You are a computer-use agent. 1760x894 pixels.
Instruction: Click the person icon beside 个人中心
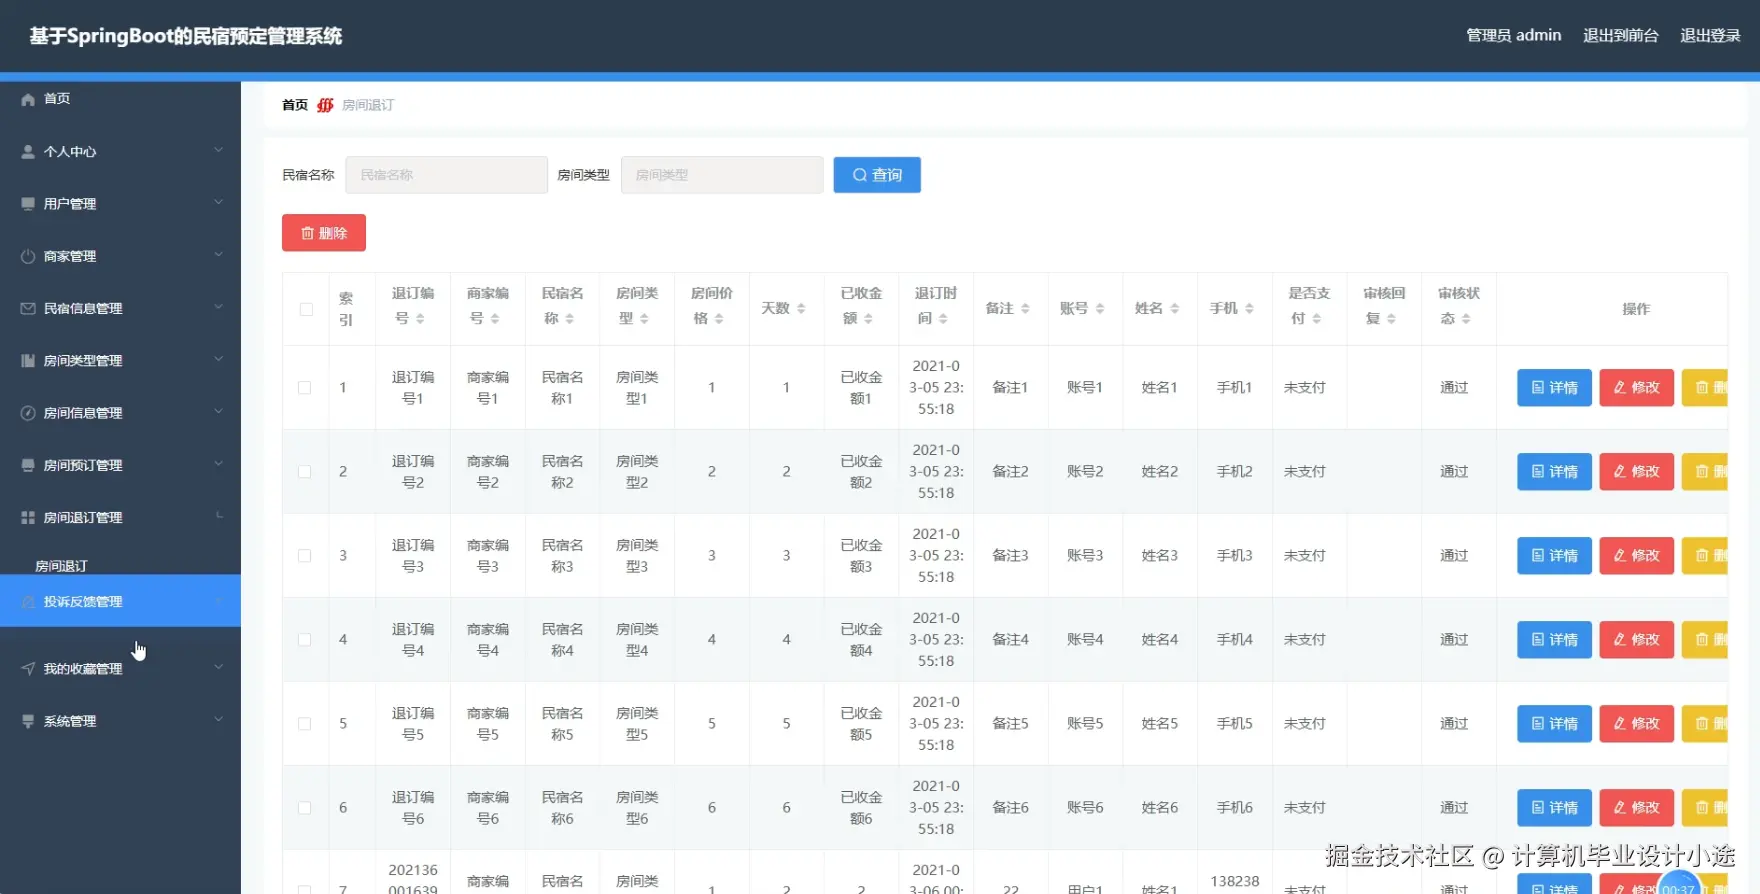click(28, 152)
